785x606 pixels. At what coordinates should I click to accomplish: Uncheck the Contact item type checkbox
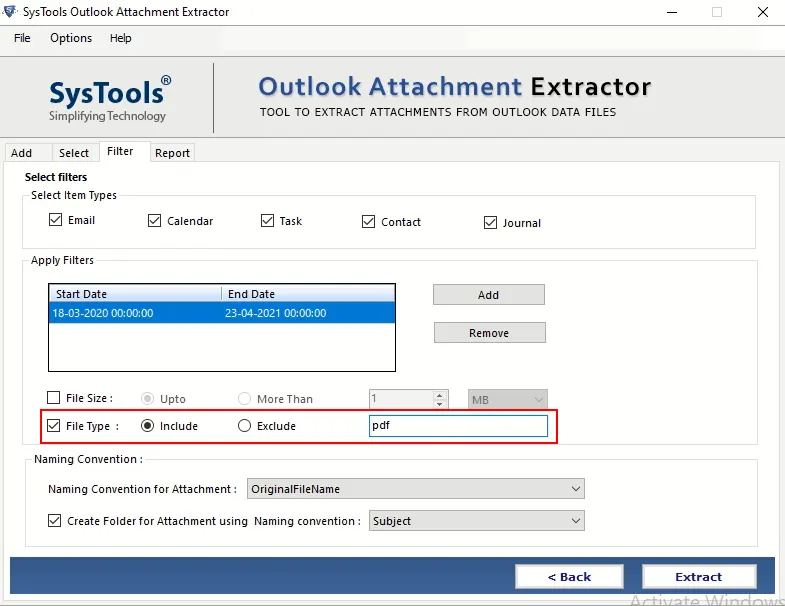click(368, 221)
